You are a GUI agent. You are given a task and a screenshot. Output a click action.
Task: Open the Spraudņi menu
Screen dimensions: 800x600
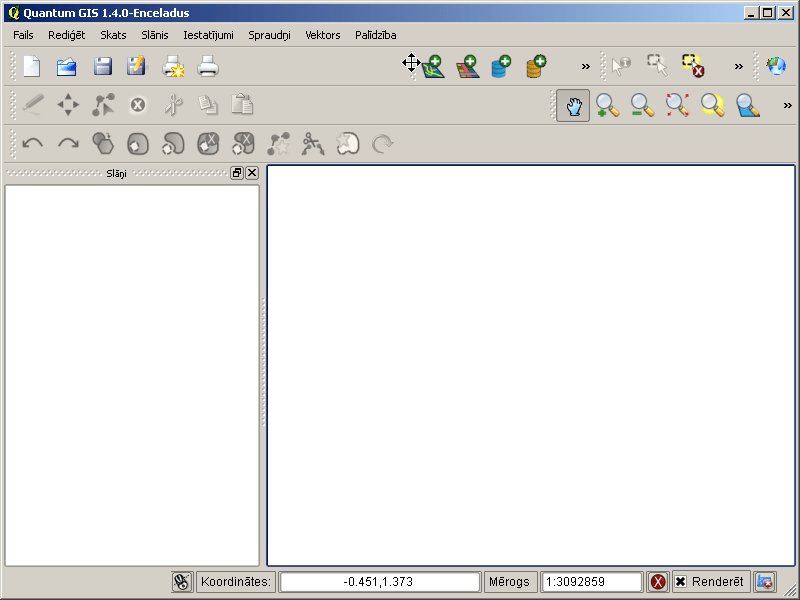269,35
